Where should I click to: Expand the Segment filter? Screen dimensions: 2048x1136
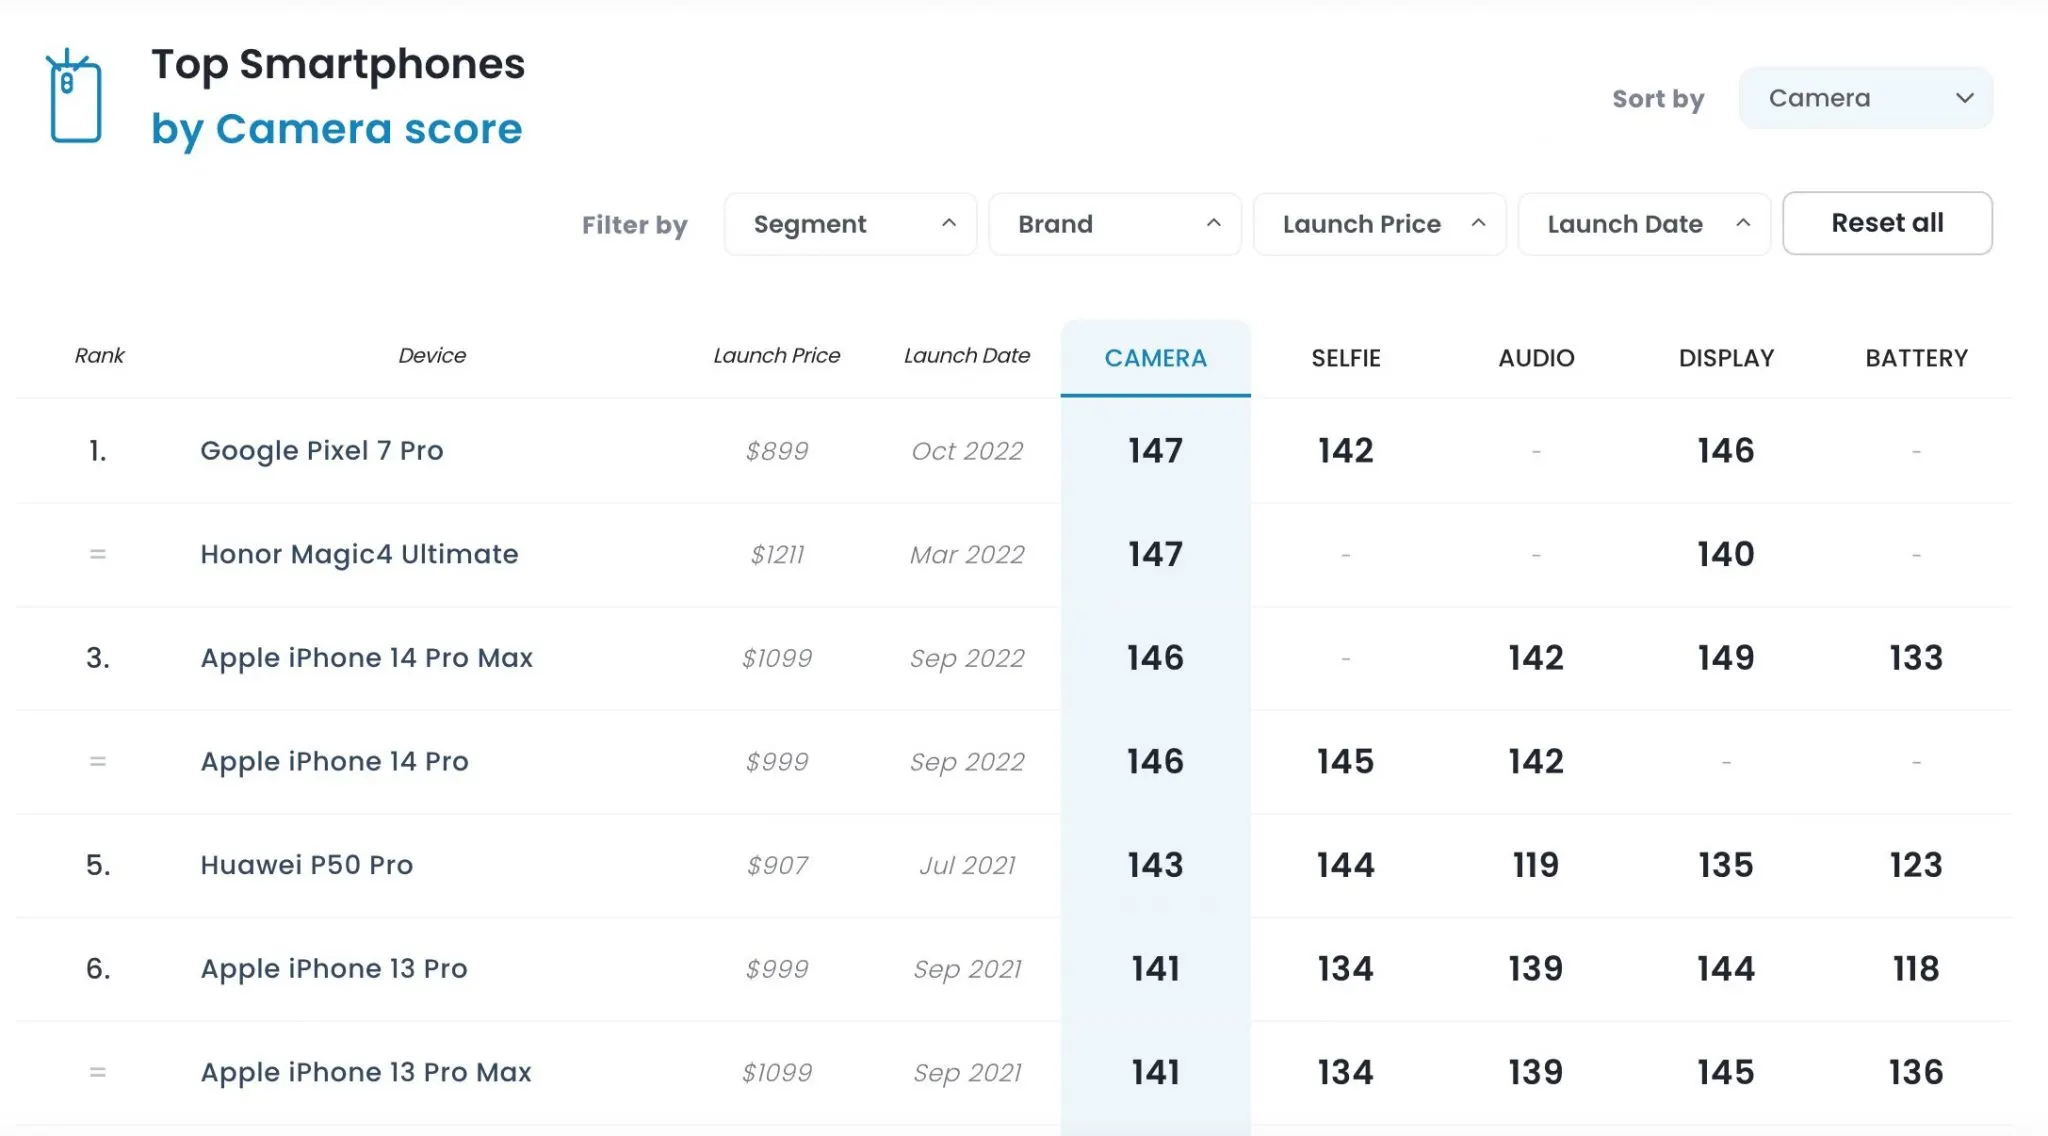coord(850,224)
